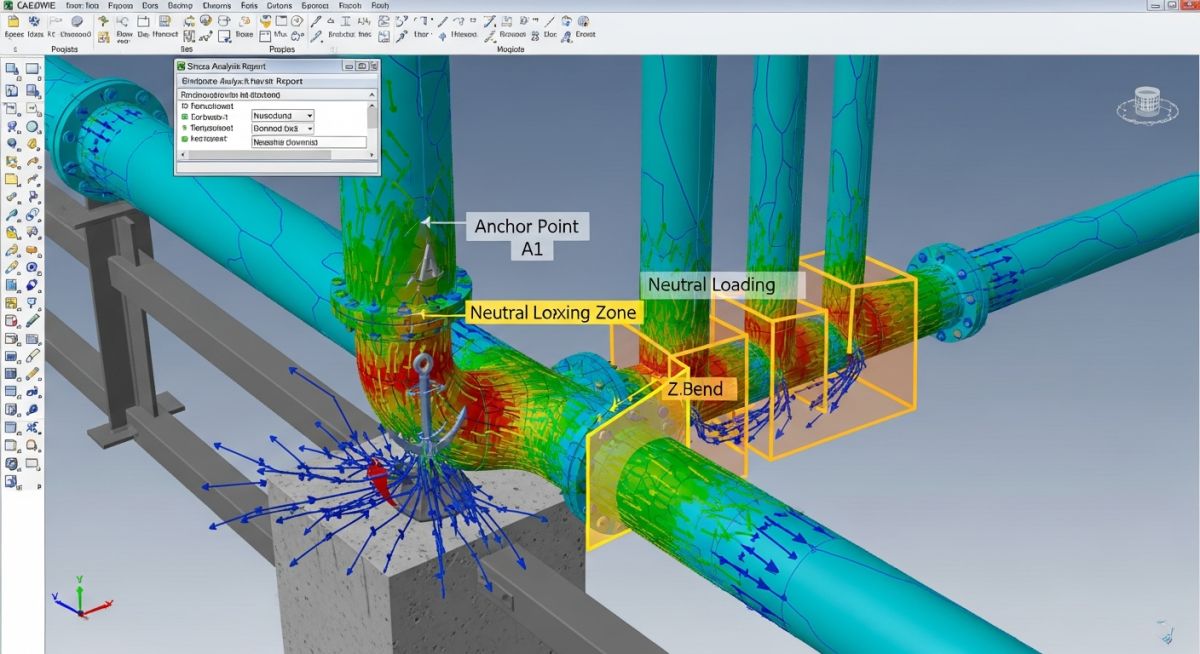The height and width of the screenshot is (654, 1200).
Task: Click the view cube navigation widget
Action: (1145, 104)
